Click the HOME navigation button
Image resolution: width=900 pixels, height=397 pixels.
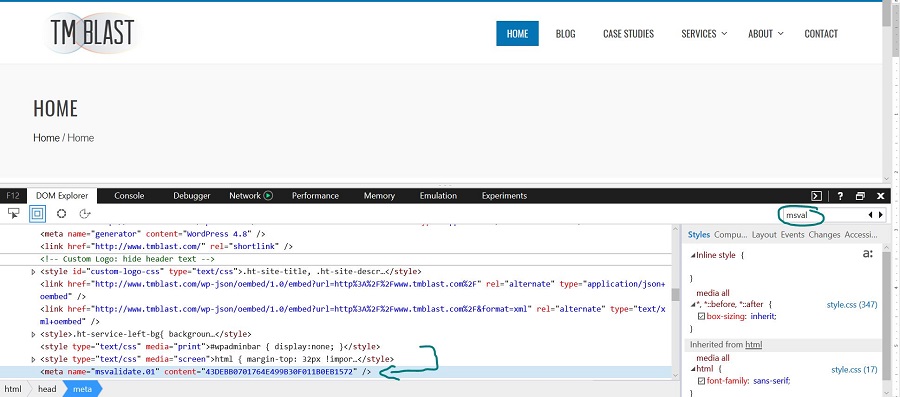[x=517, y=34]
